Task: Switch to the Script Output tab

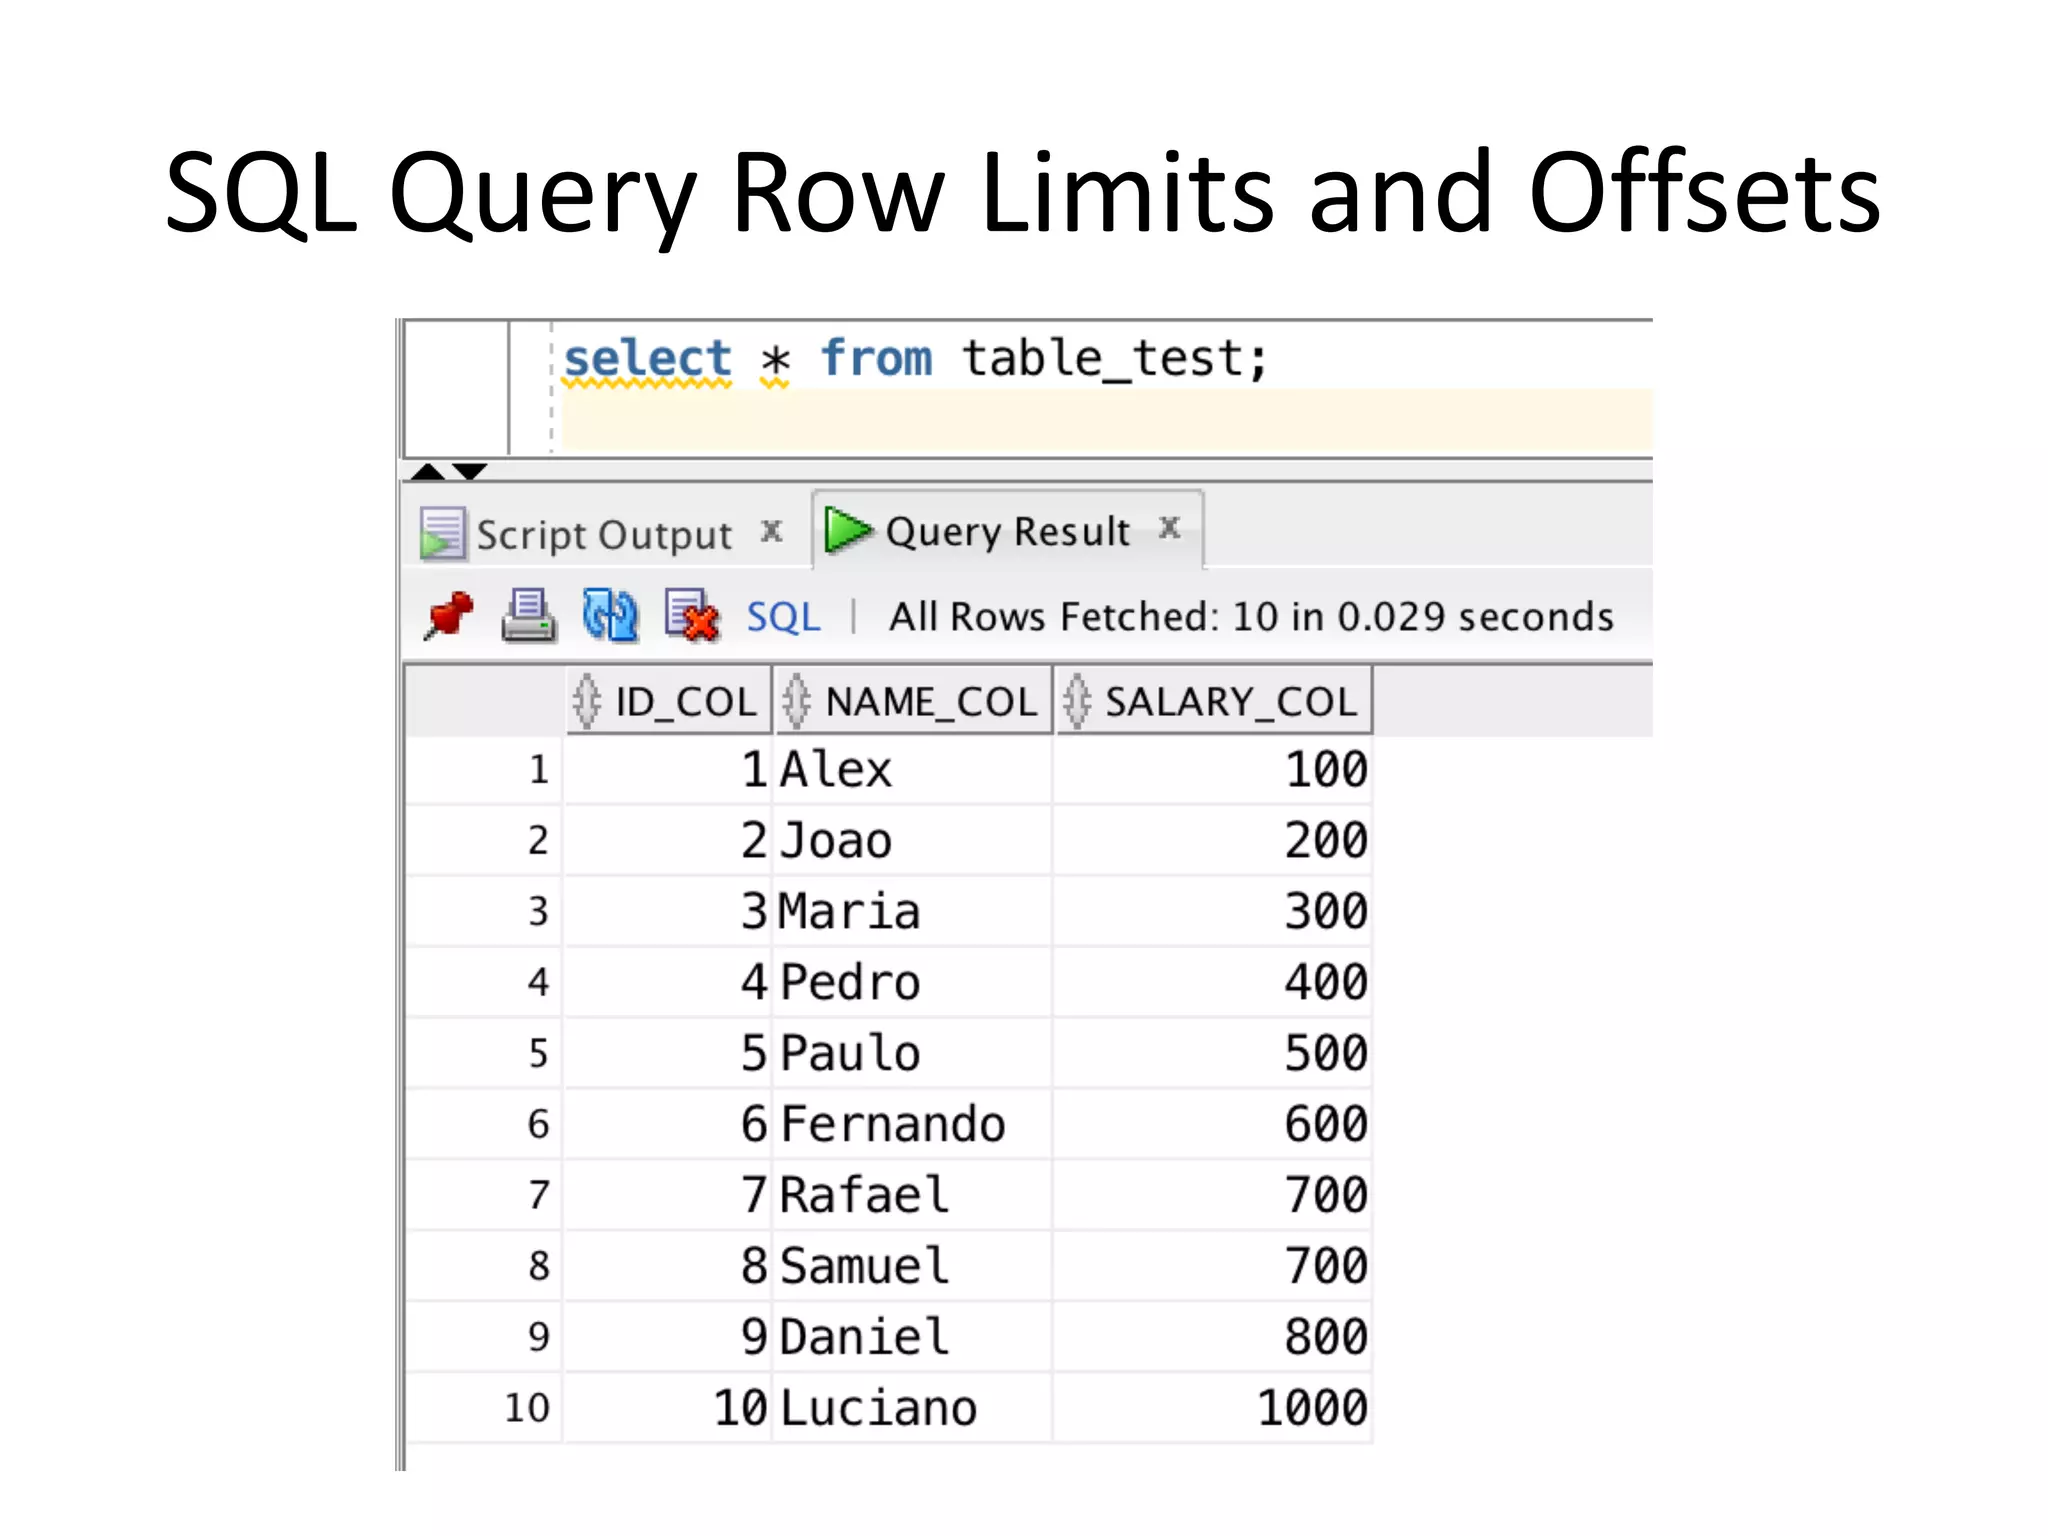Action: point(603,535)
